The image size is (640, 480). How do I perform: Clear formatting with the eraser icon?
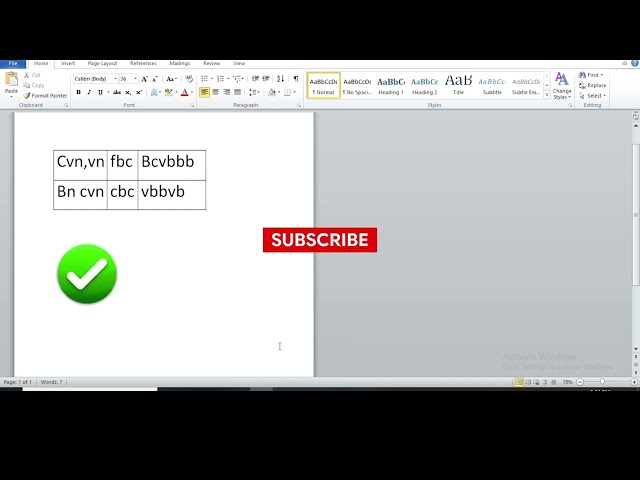[x=189, y=79]
